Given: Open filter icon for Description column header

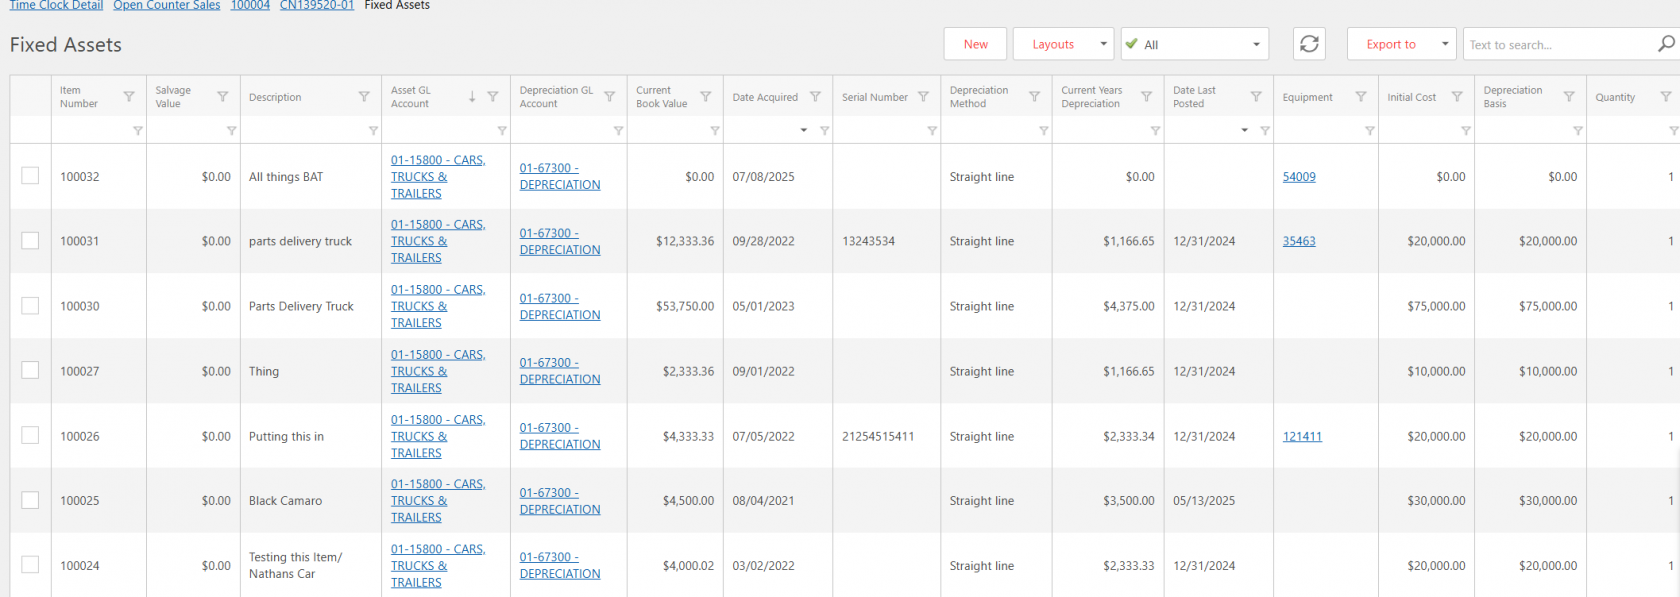Looking at the screenshot, I should (364, 97).
